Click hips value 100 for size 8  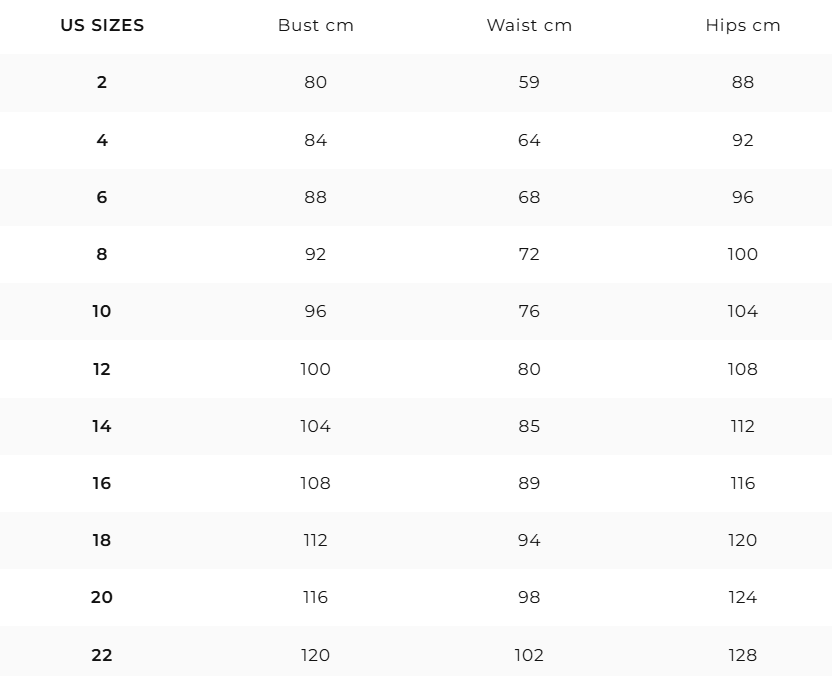pyautogui.click(x=743, y=254)
